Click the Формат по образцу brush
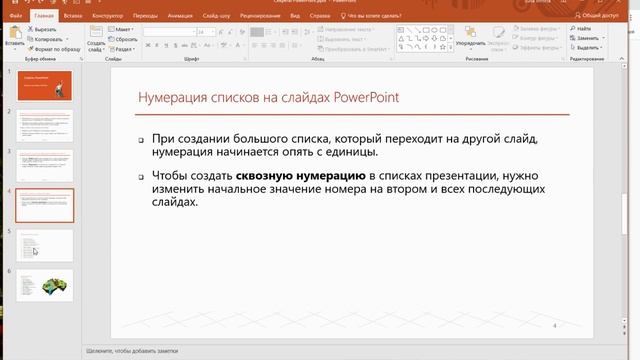This screenshot has width=640, height=360. click(54, 49)
